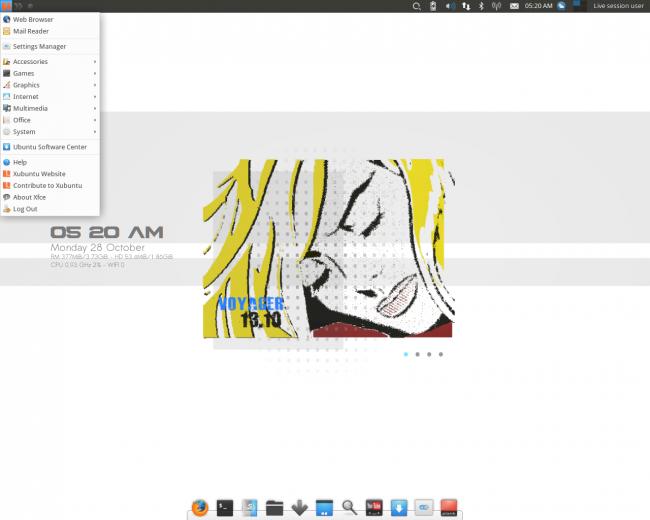Expand the Graphics submenu
The height and width of the screenshot is (520, 650).
(50, 85)
